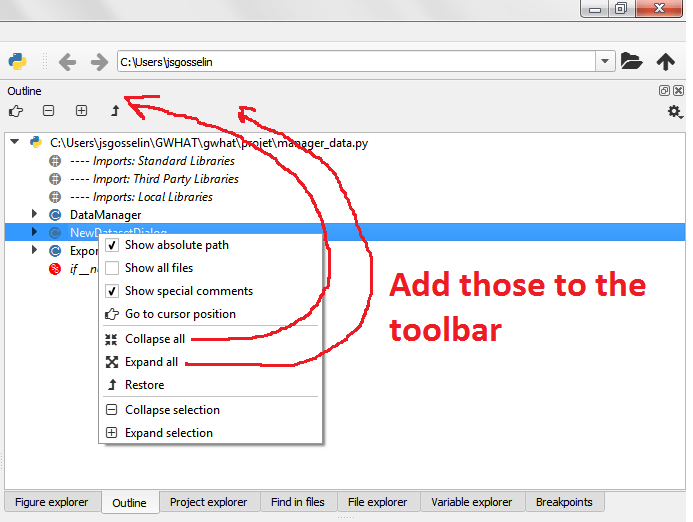Expand the NewDatasetDialog class node
693x522 pixels.
[x=34, y=232]
